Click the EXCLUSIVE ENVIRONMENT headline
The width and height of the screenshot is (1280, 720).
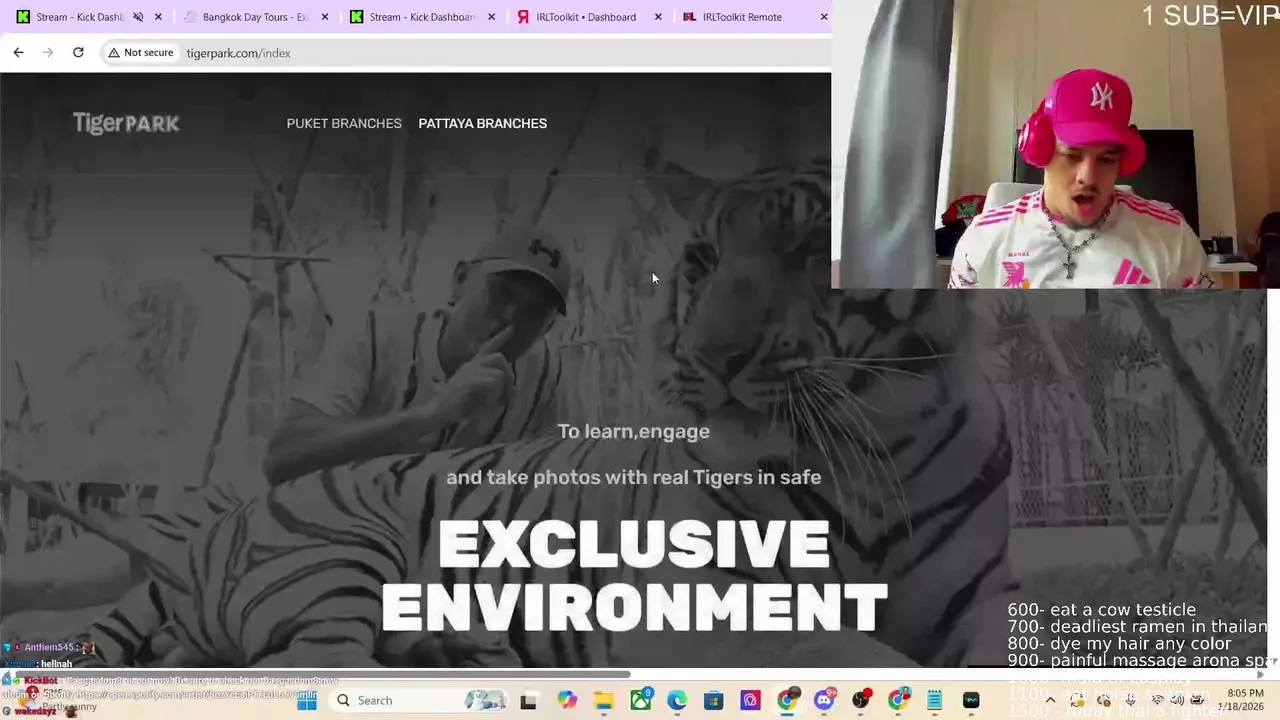click(x=634, y=576)
